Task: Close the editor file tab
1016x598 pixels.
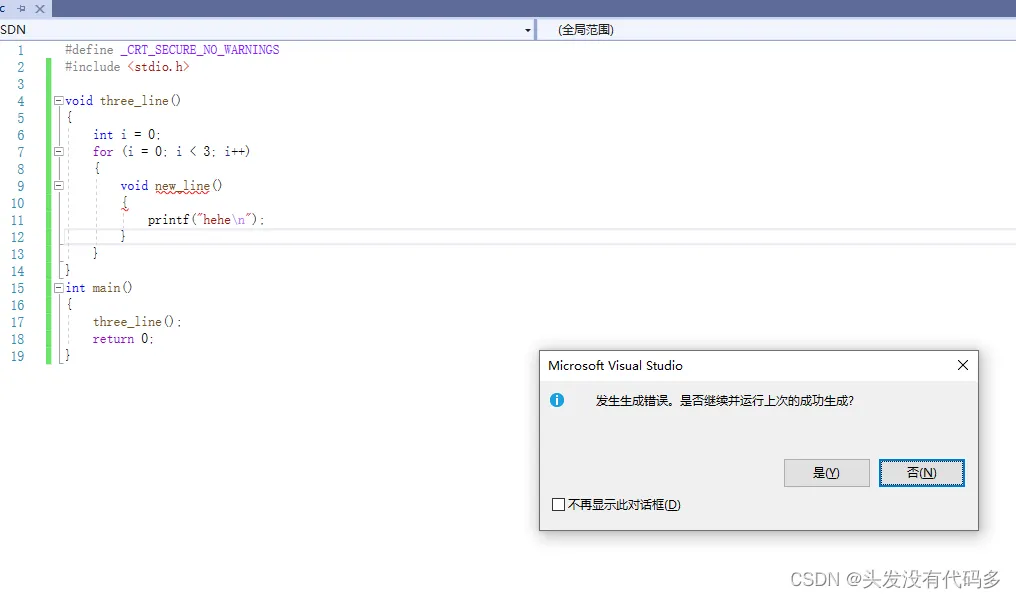Action: pyautogui.click(x=40, y=8)
